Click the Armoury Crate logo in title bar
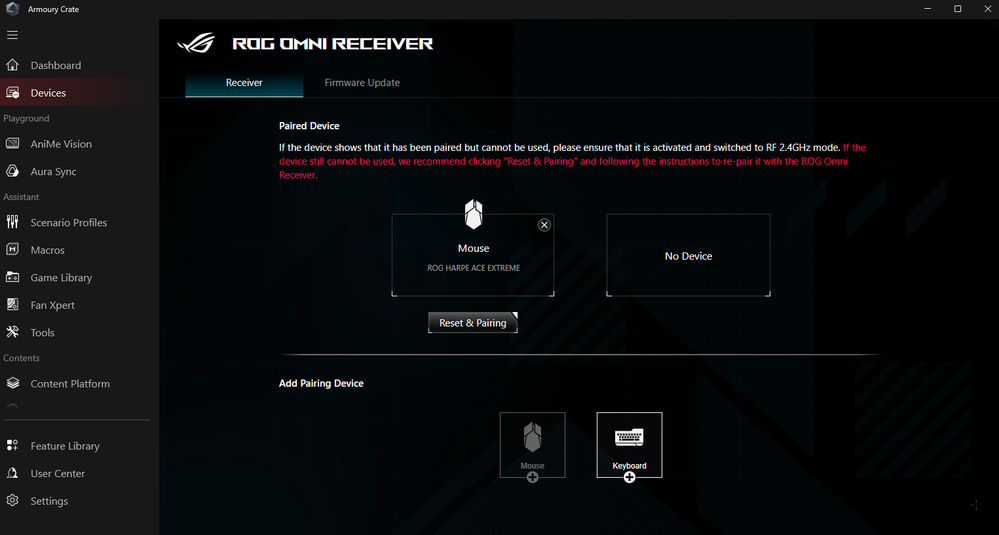This screenshot has height=535, width=999. [x=12, y=9]
